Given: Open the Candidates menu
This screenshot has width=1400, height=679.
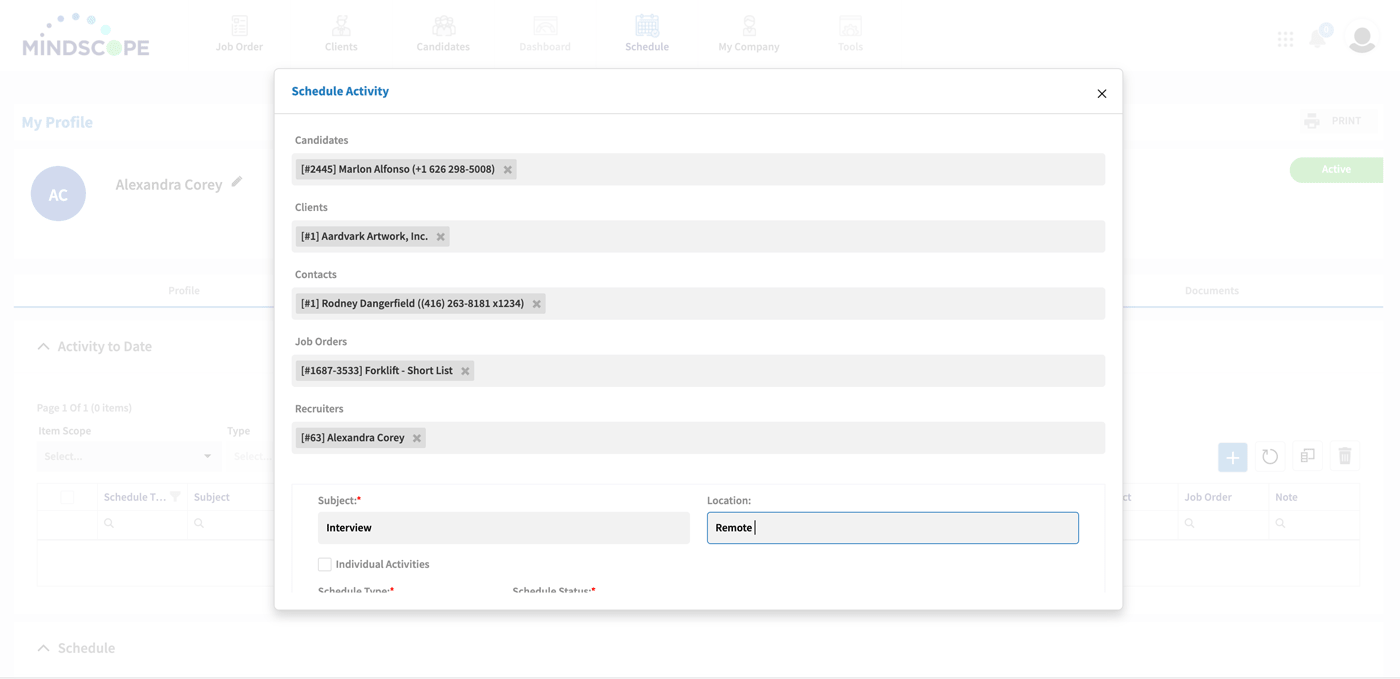Looking at the screenshot, I should click(x=443, y=33).
